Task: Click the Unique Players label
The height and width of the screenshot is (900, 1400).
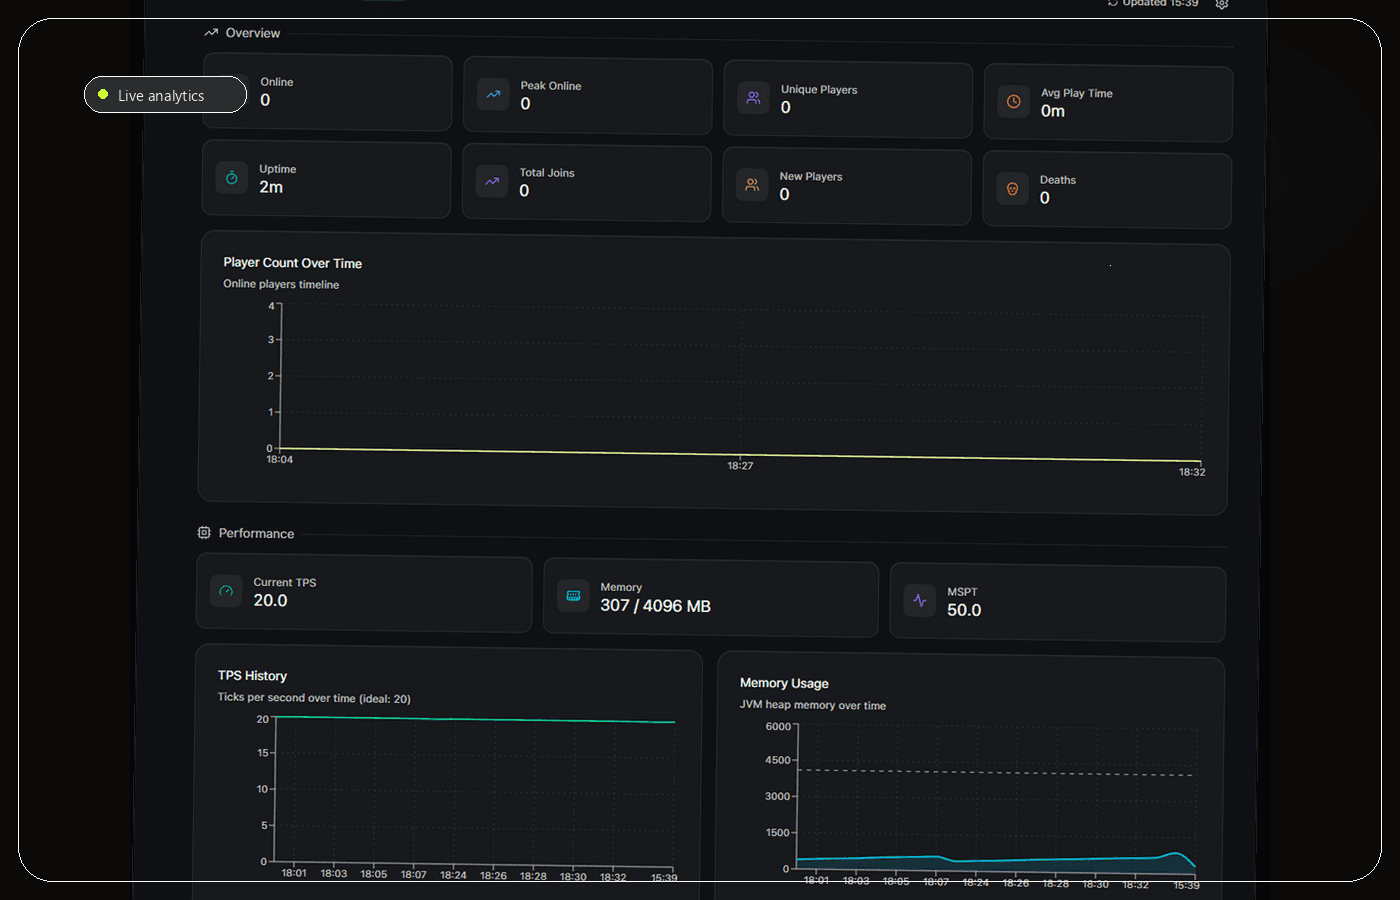Action: 819,89
